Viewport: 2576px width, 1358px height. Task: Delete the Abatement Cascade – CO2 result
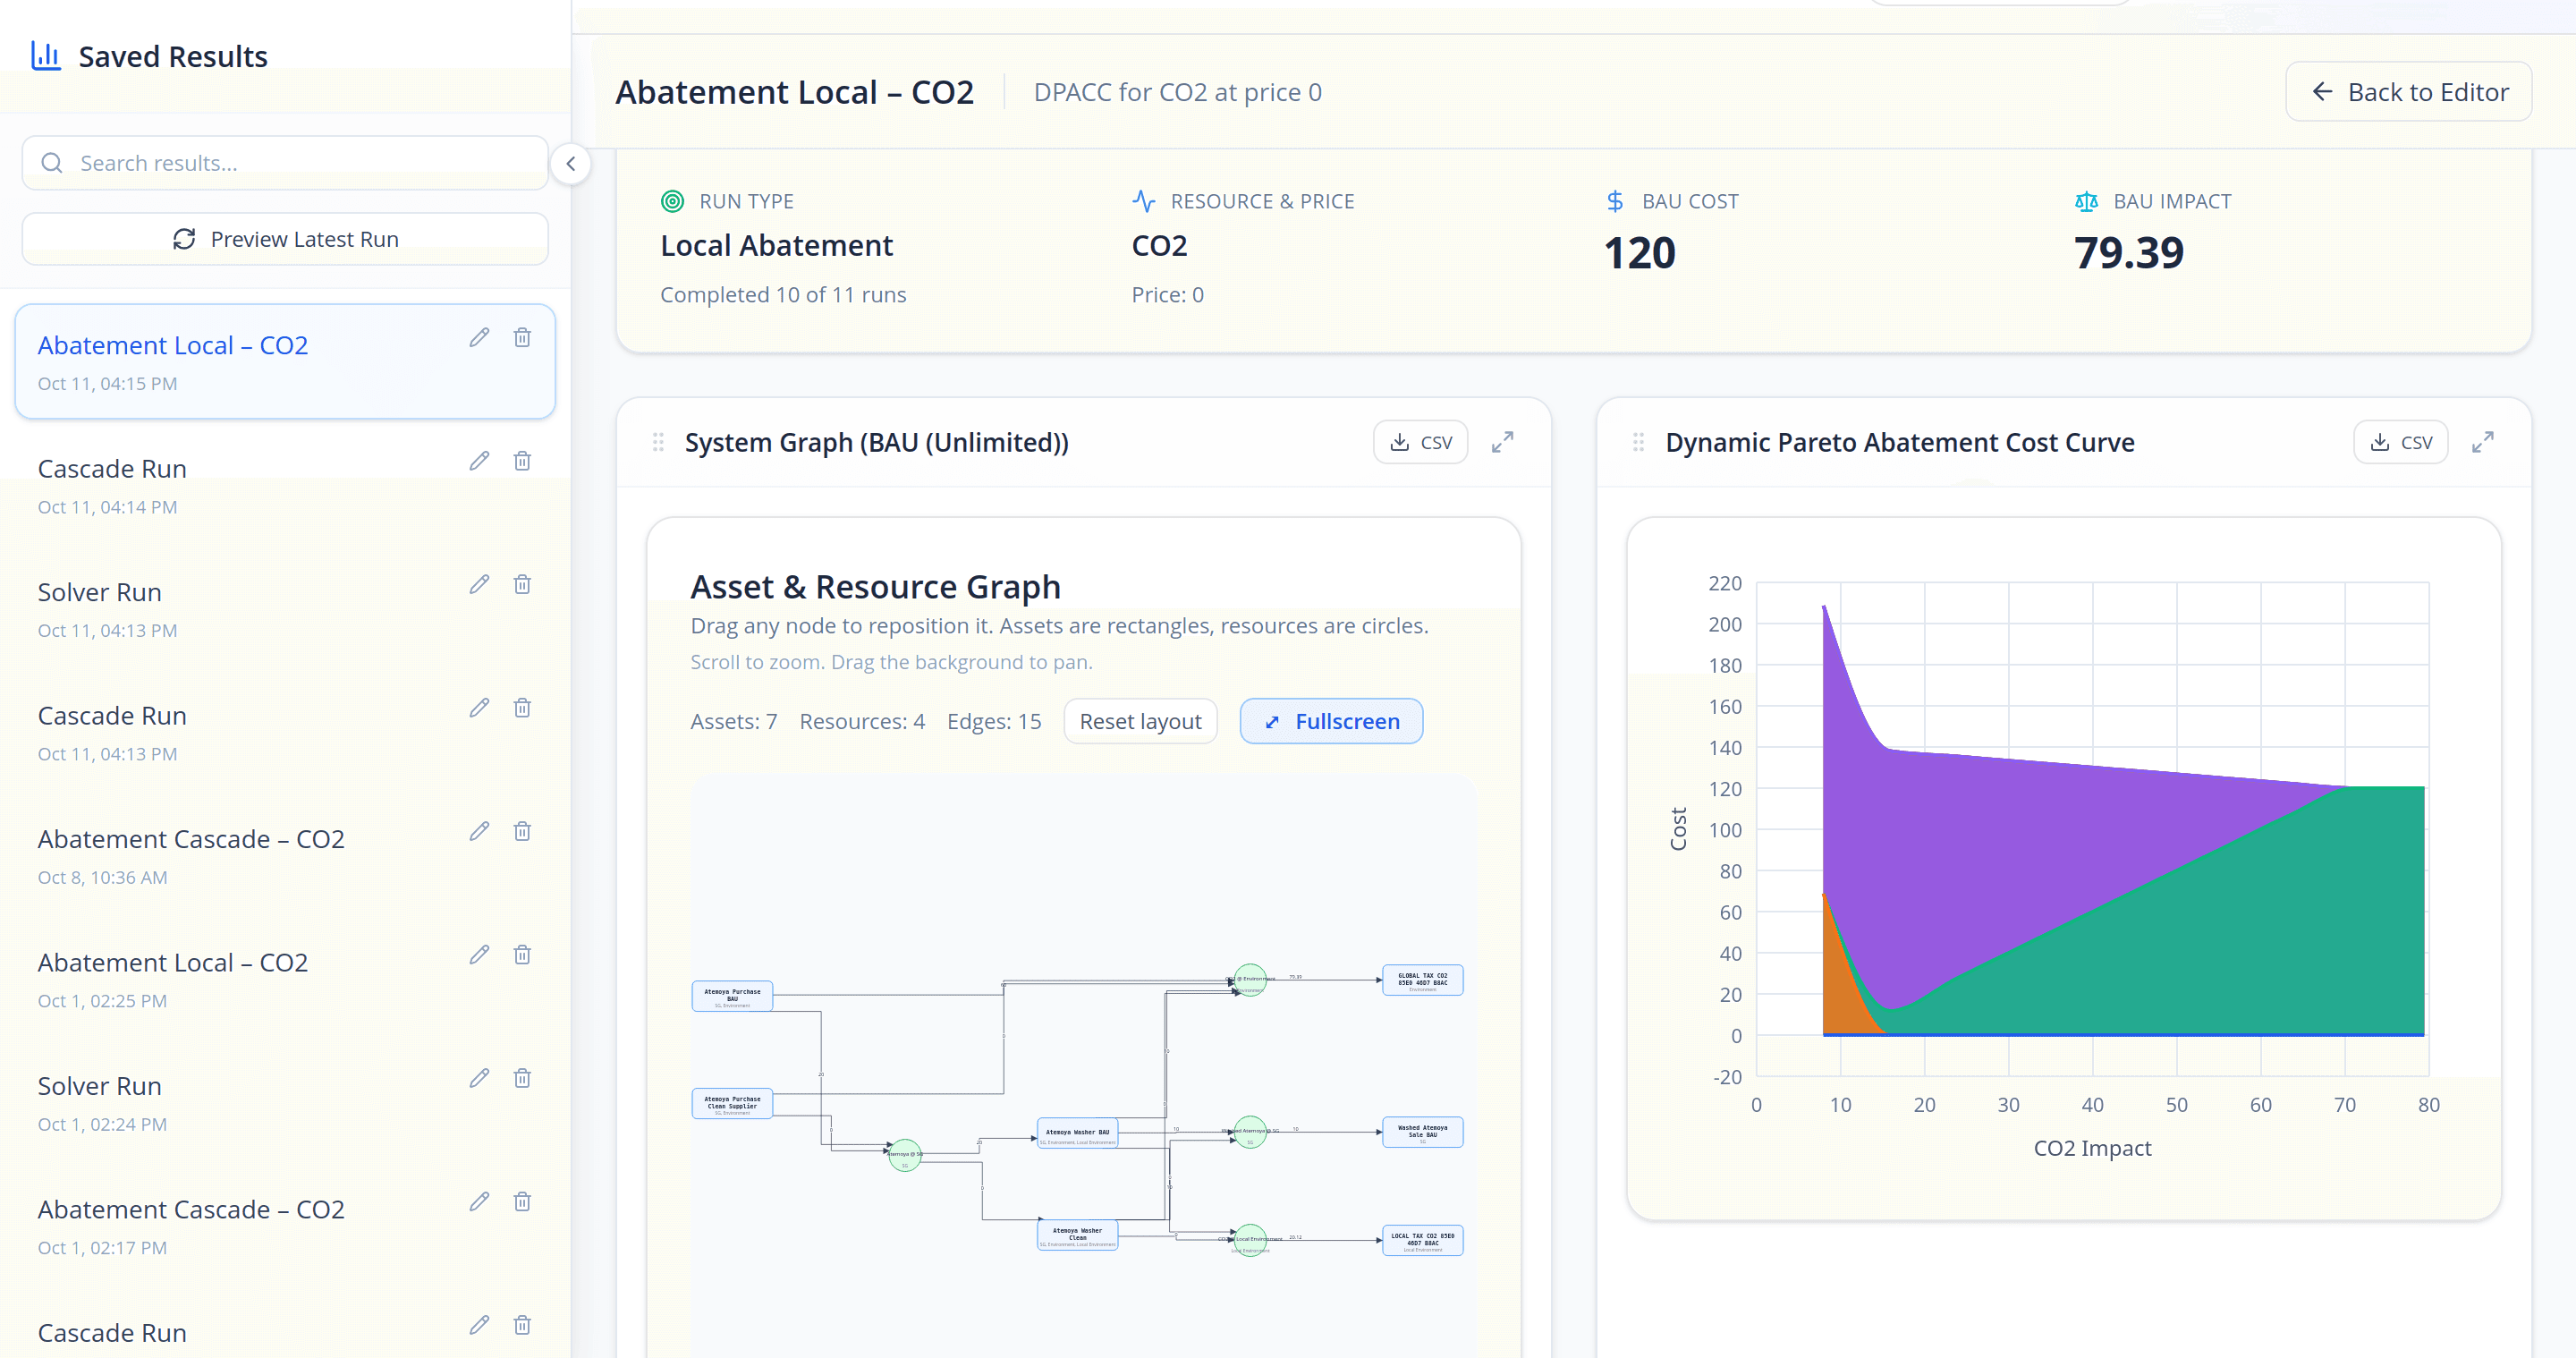coord(522,831)
